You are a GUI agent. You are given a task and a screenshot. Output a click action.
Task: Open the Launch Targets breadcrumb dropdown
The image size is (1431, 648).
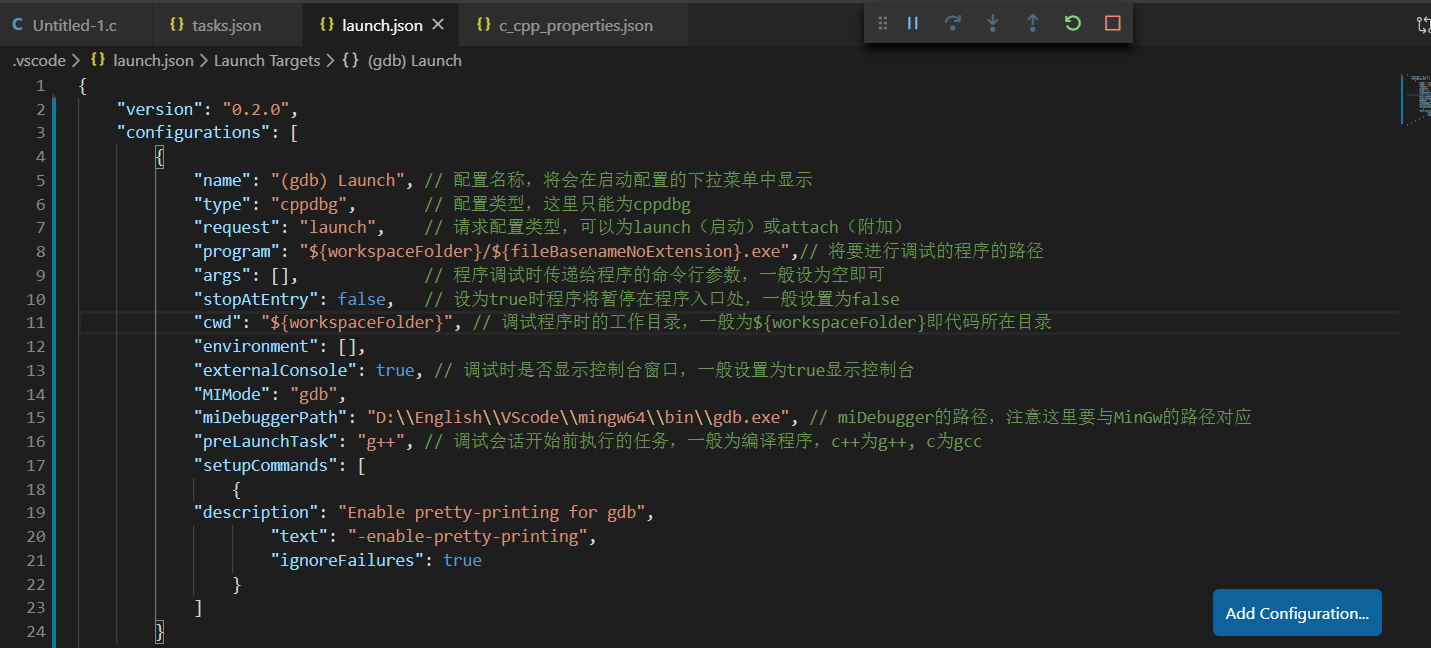pos(267,60)
